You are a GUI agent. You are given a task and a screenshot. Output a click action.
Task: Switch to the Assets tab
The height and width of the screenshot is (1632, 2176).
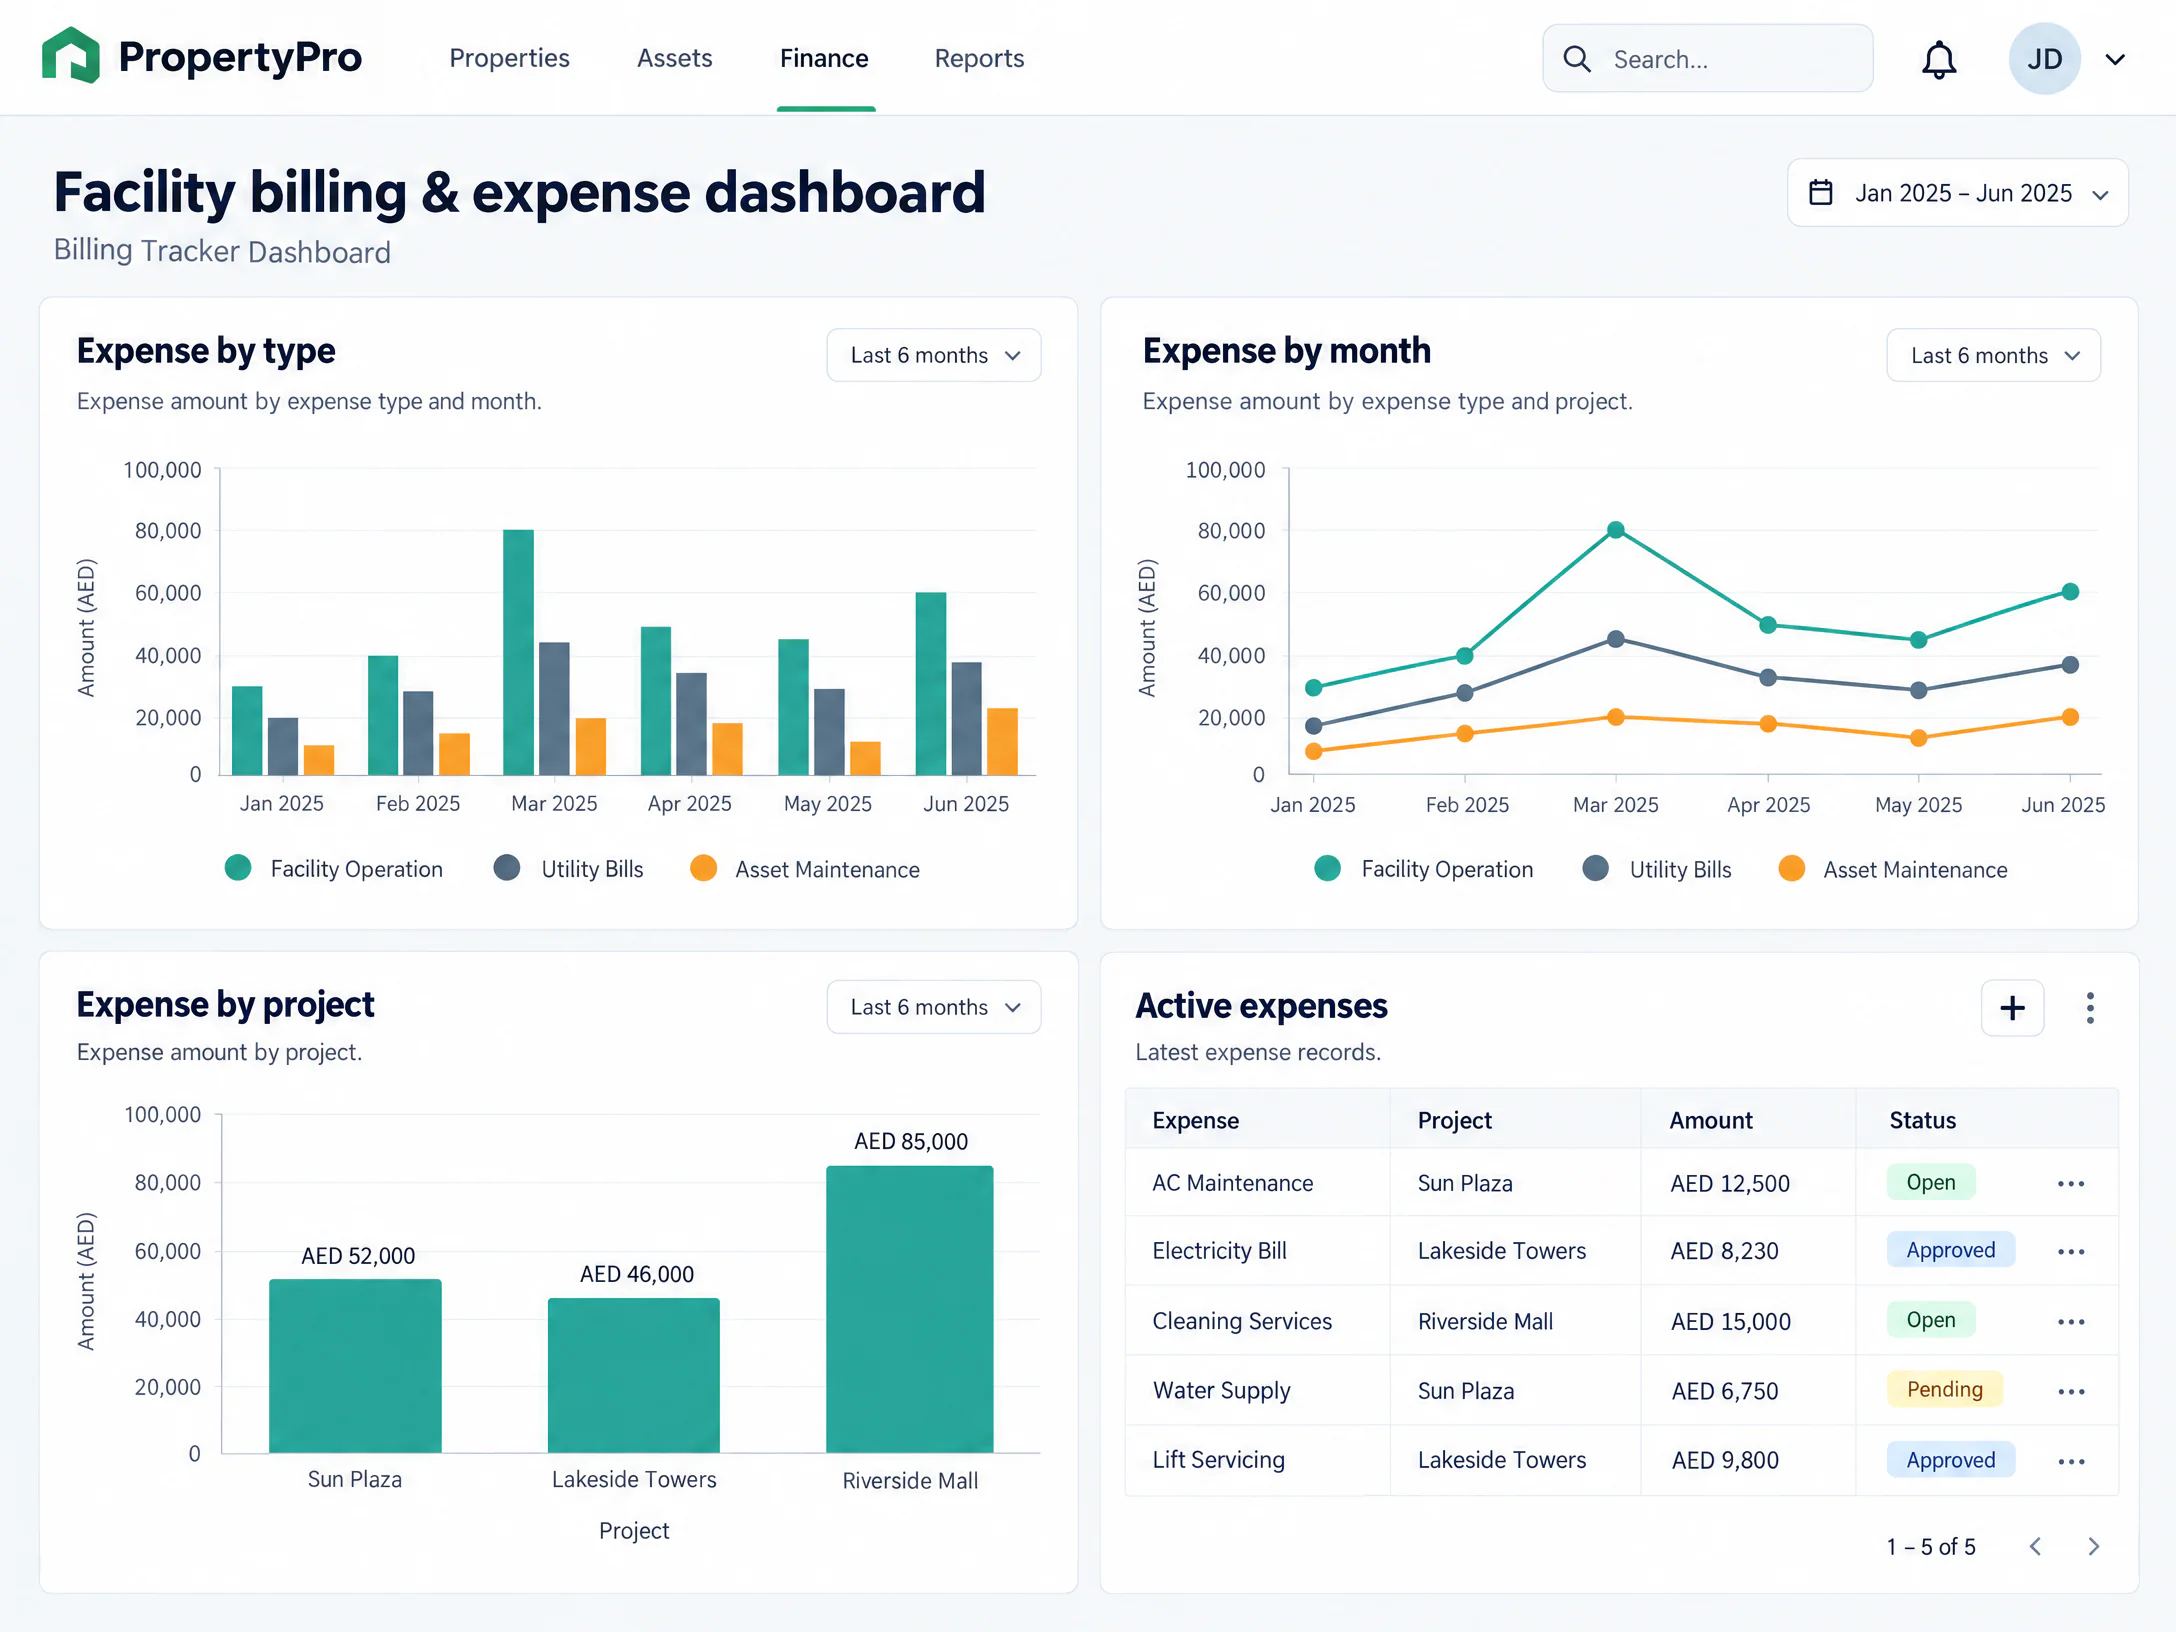point(674,58)
